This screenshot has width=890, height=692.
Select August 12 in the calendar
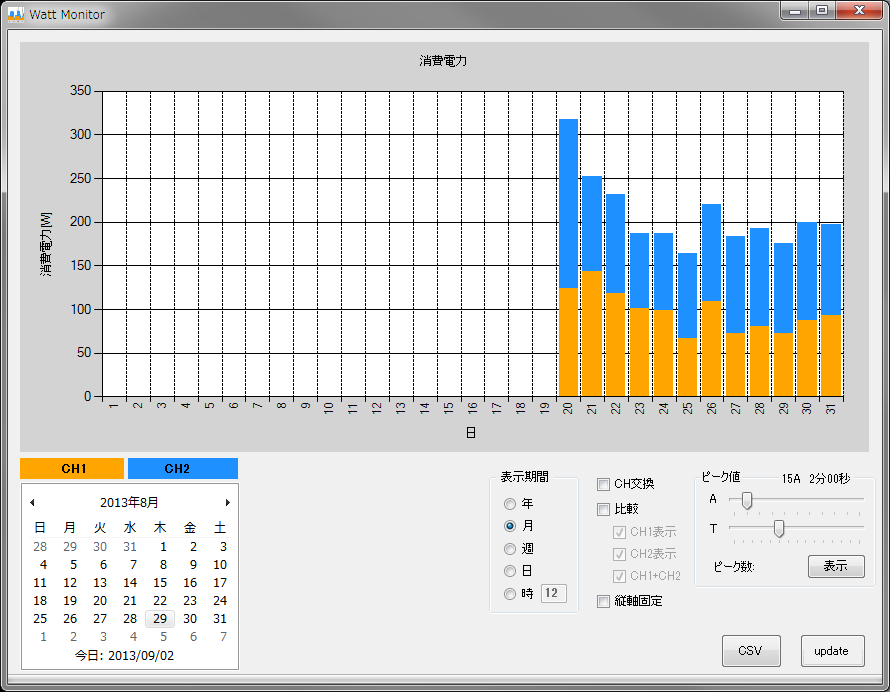[70, 583]
